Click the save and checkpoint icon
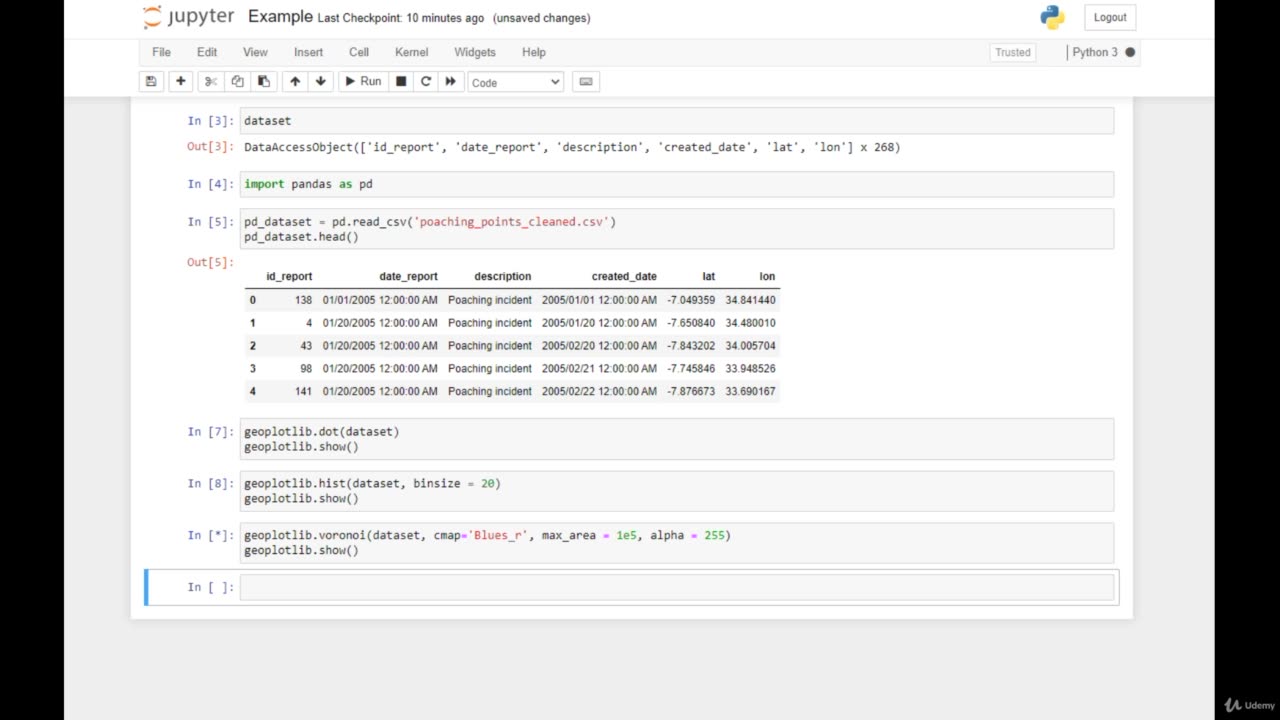Screen dimensions: 1280x720 151,82
